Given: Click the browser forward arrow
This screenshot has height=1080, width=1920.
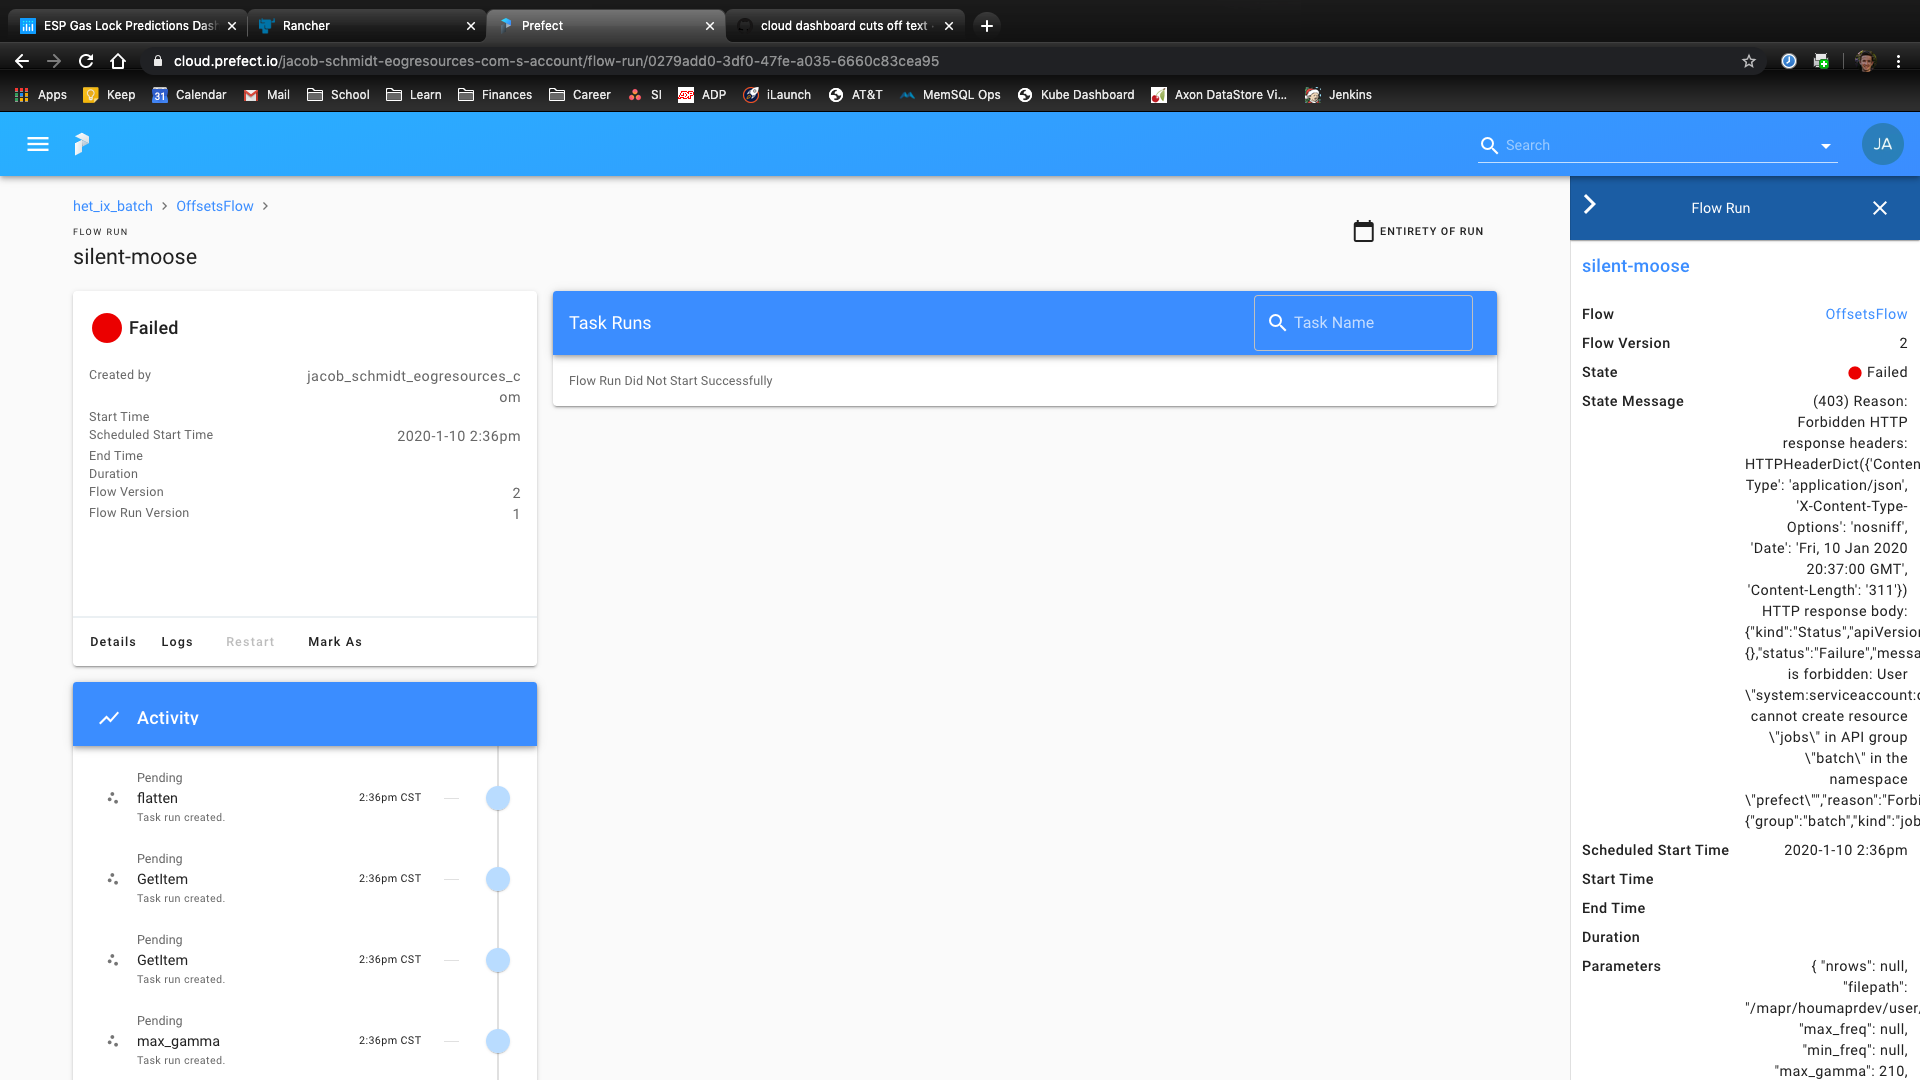Looking at the screenshot, I should click(x=54, y=61).
